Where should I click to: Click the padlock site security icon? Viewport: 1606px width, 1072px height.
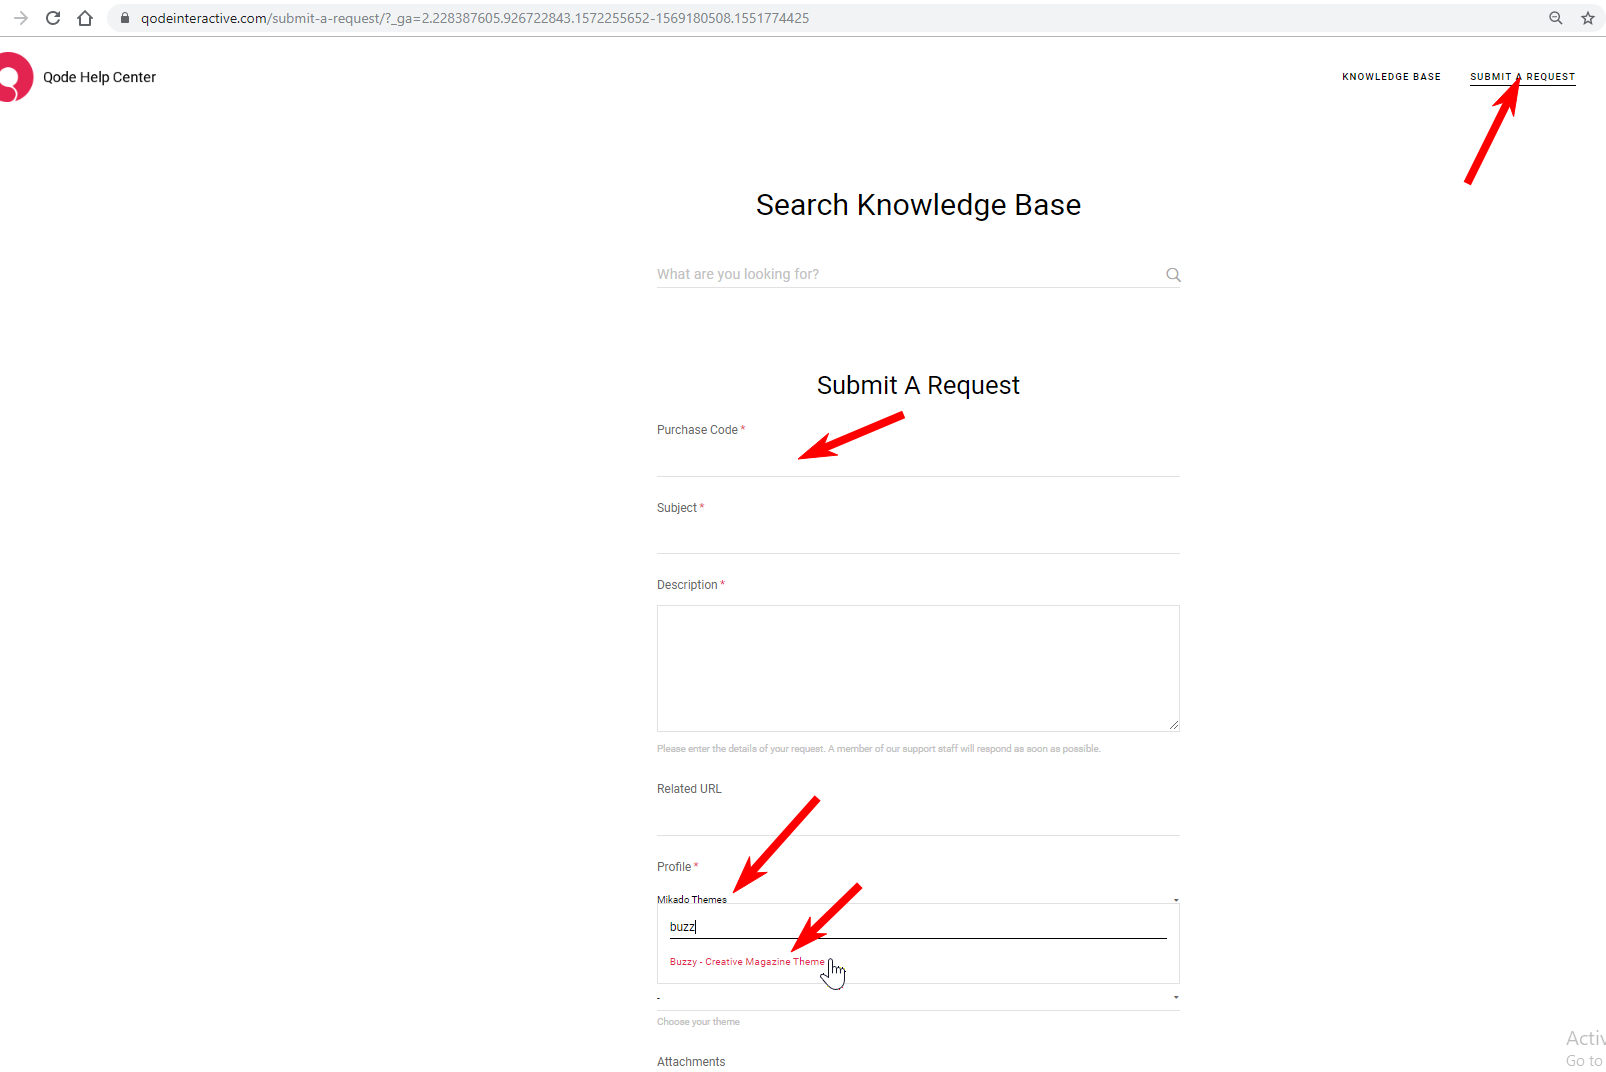point(125,18)
